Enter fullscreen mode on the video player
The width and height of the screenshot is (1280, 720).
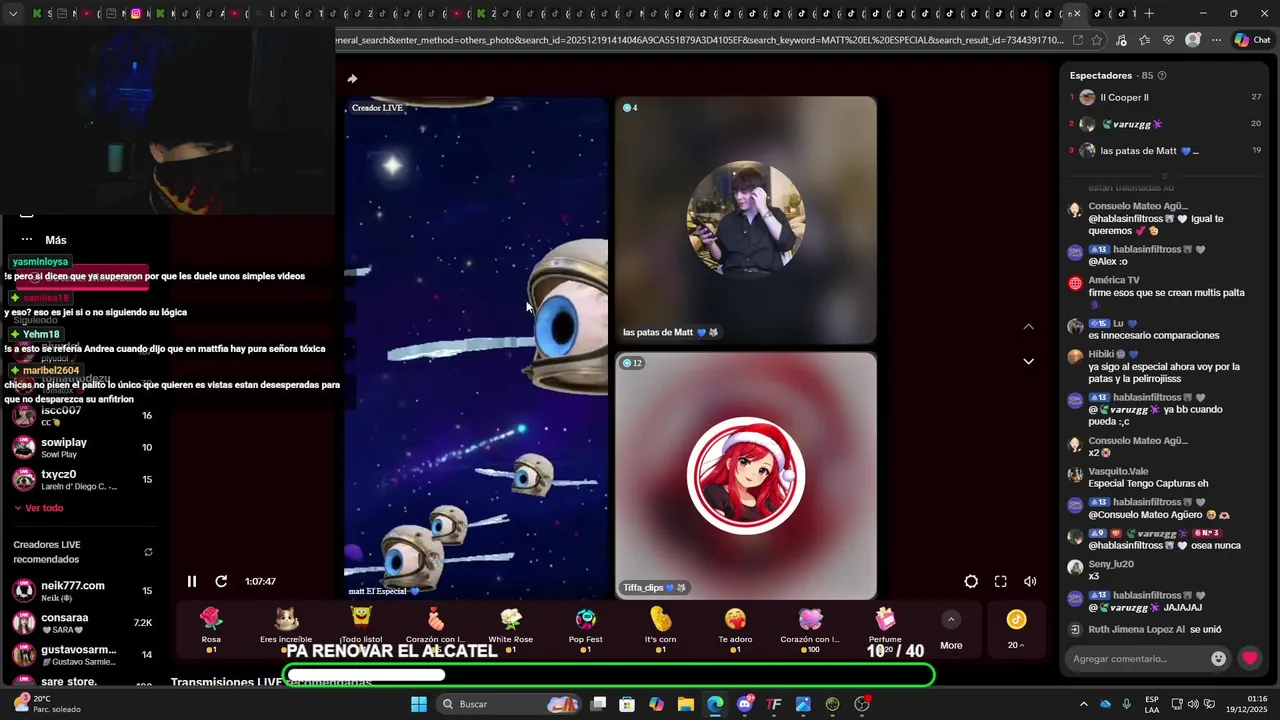point(1000,581)
